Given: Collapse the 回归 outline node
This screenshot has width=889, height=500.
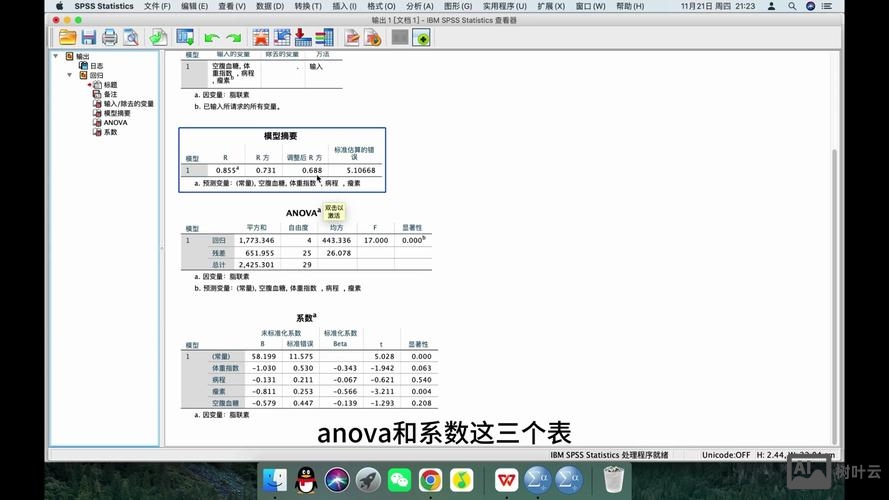Looking at the screenshot, I should [70, 75].
